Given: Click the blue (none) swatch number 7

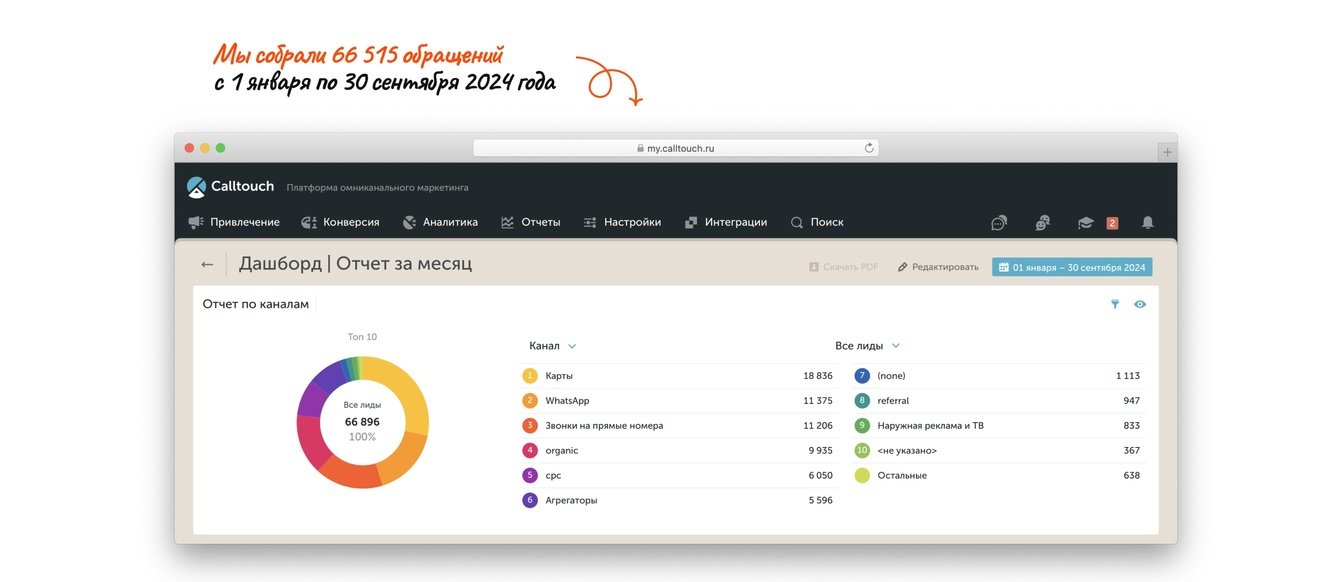Looking at the screenshot, I should click(x=862, y=376).
